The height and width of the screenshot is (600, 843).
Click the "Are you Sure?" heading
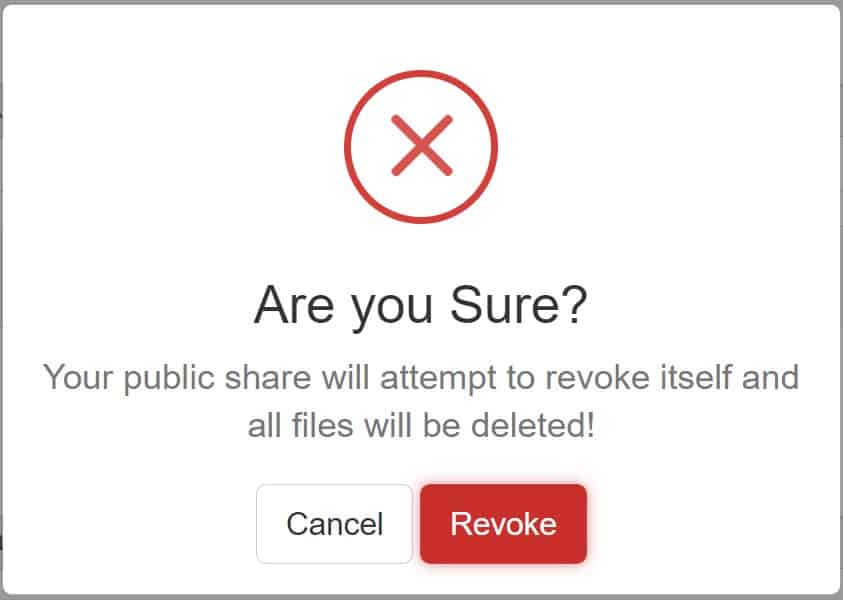click(421, 305)
